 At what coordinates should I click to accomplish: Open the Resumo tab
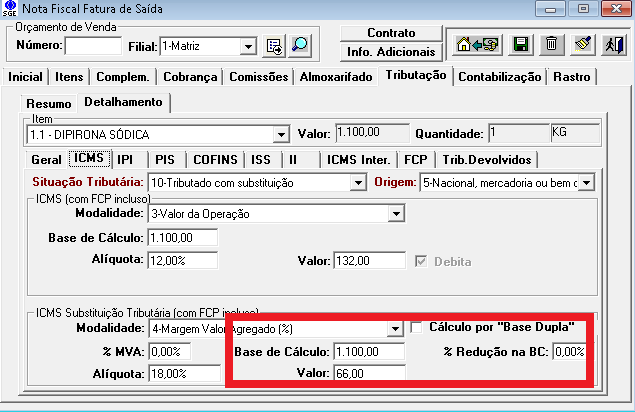point(49,103)
